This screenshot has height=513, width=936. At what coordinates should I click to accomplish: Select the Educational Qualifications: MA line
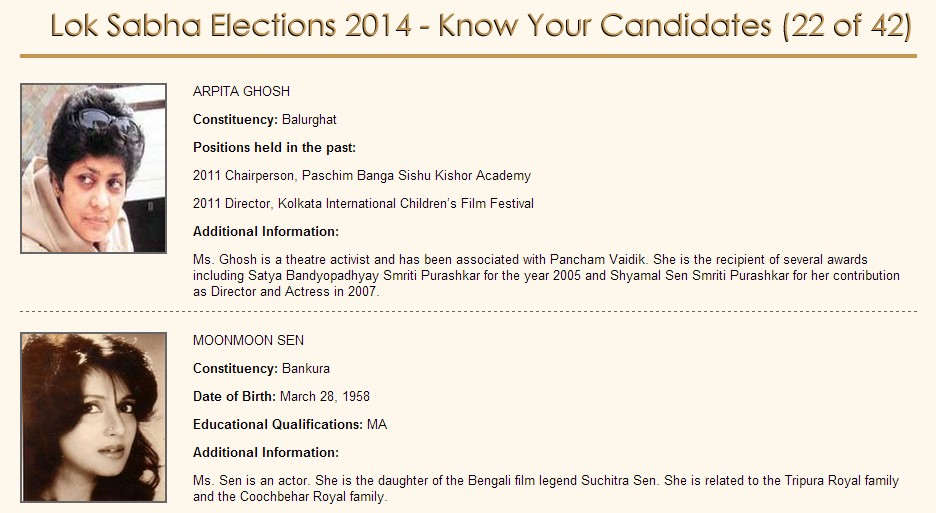pos(289,425)
